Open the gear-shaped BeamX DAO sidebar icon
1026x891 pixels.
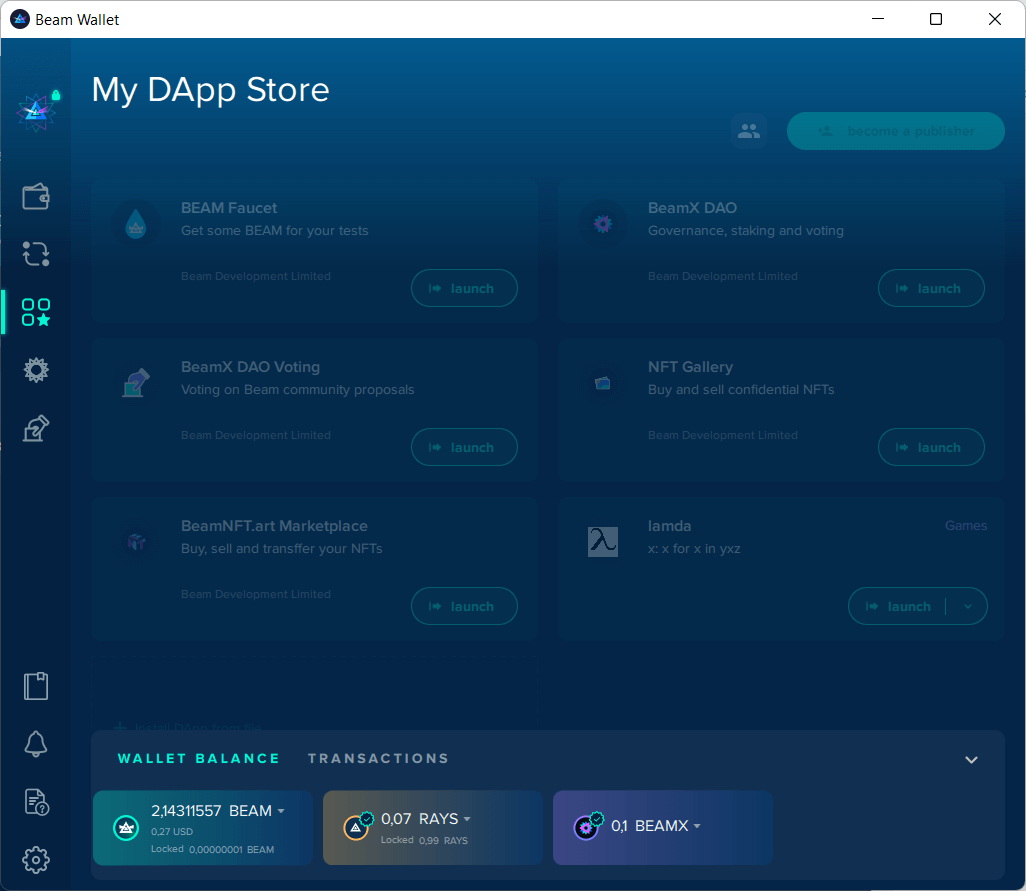pos(36,370)
